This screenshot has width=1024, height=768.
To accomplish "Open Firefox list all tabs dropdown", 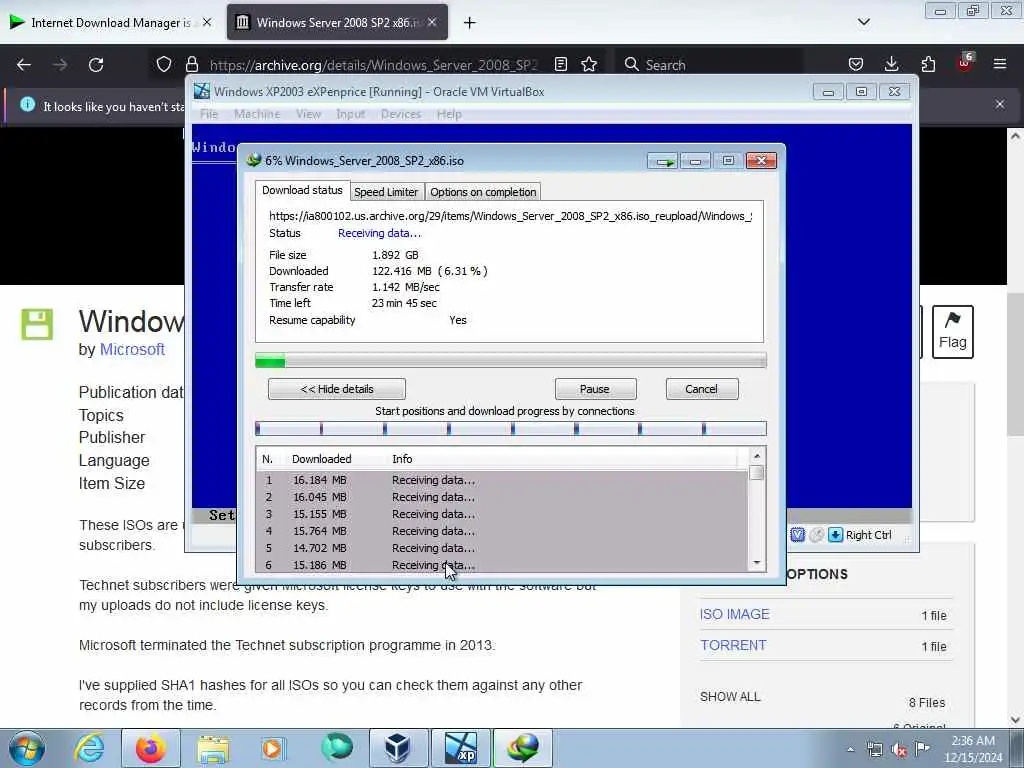I will pos(863,22).
